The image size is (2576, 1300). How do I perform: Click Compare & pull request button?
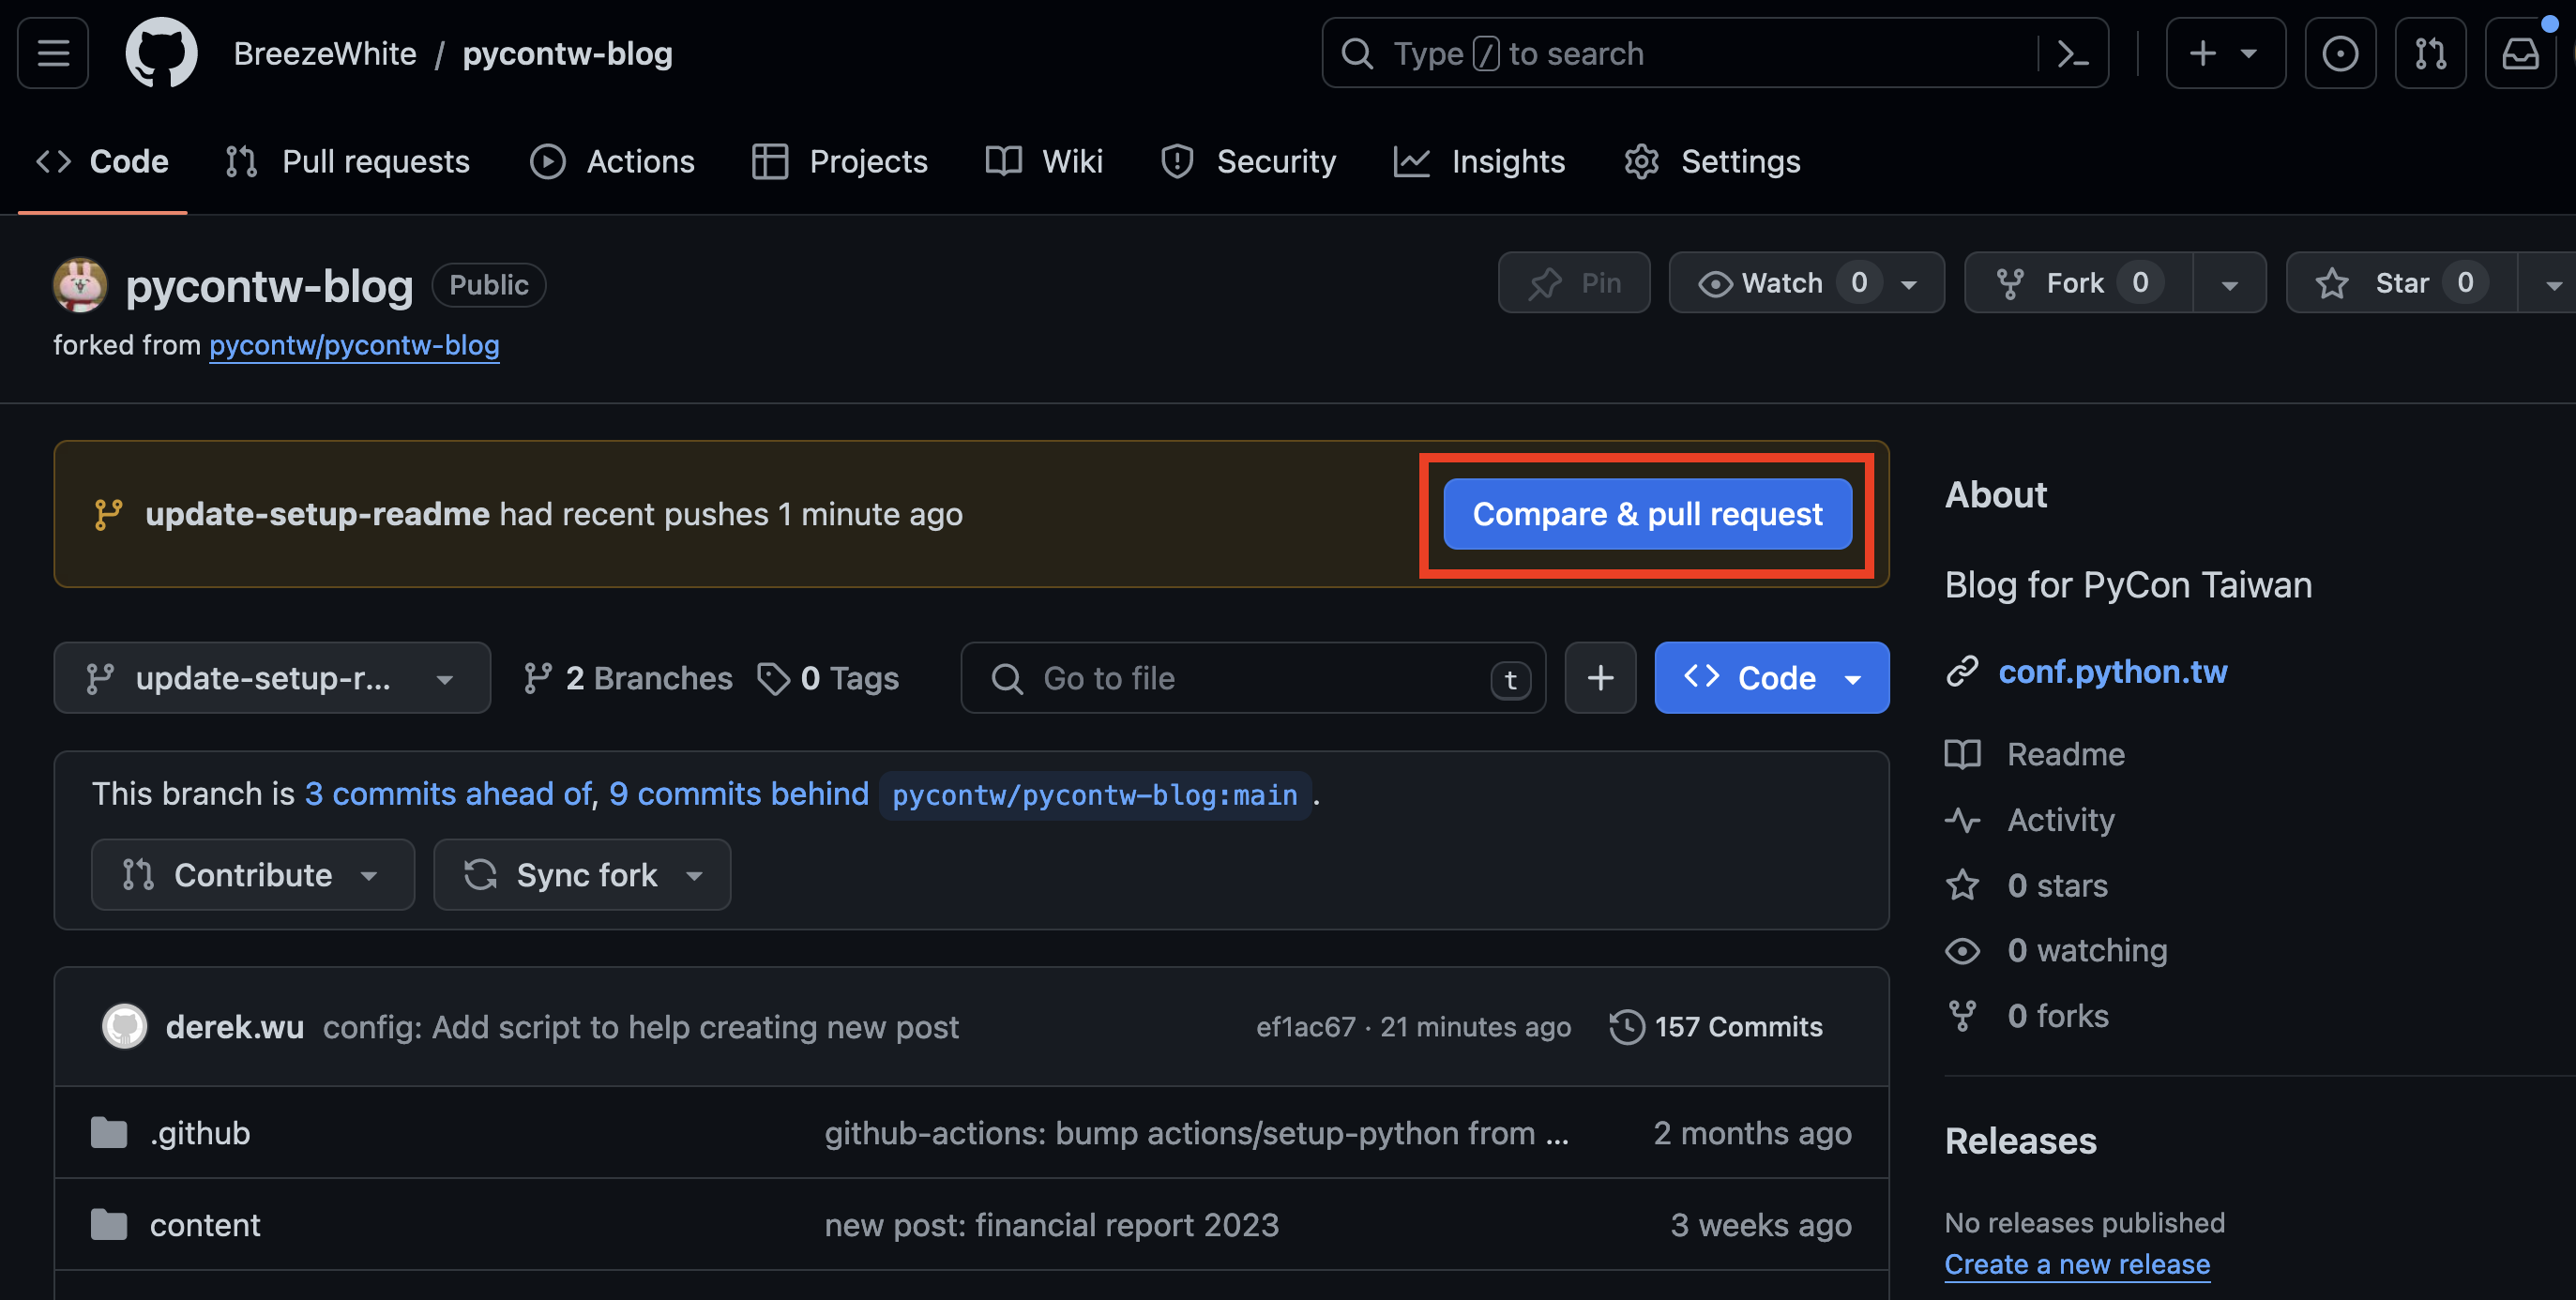(1647, 514)
